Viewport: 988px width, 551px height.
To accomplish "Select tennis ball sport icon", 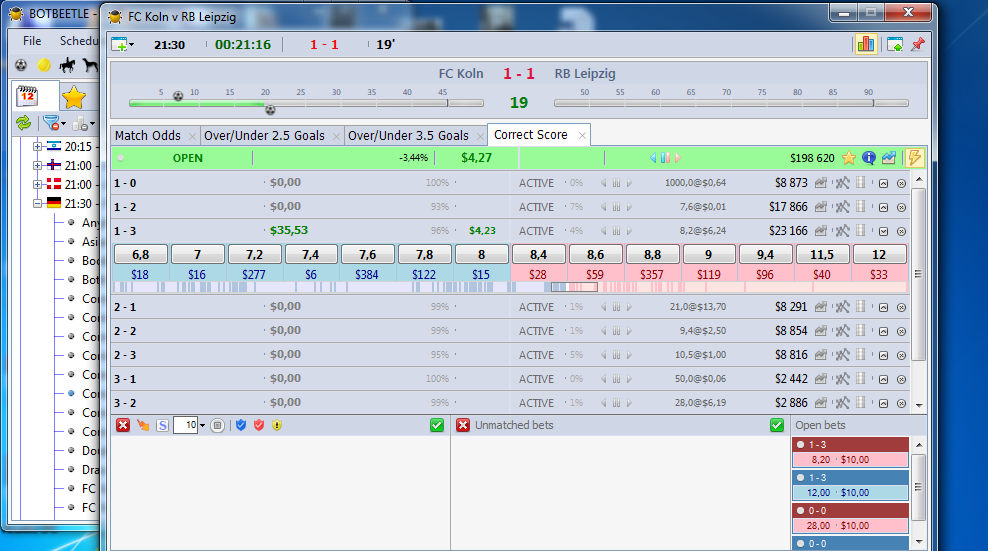I will point(44,65).
